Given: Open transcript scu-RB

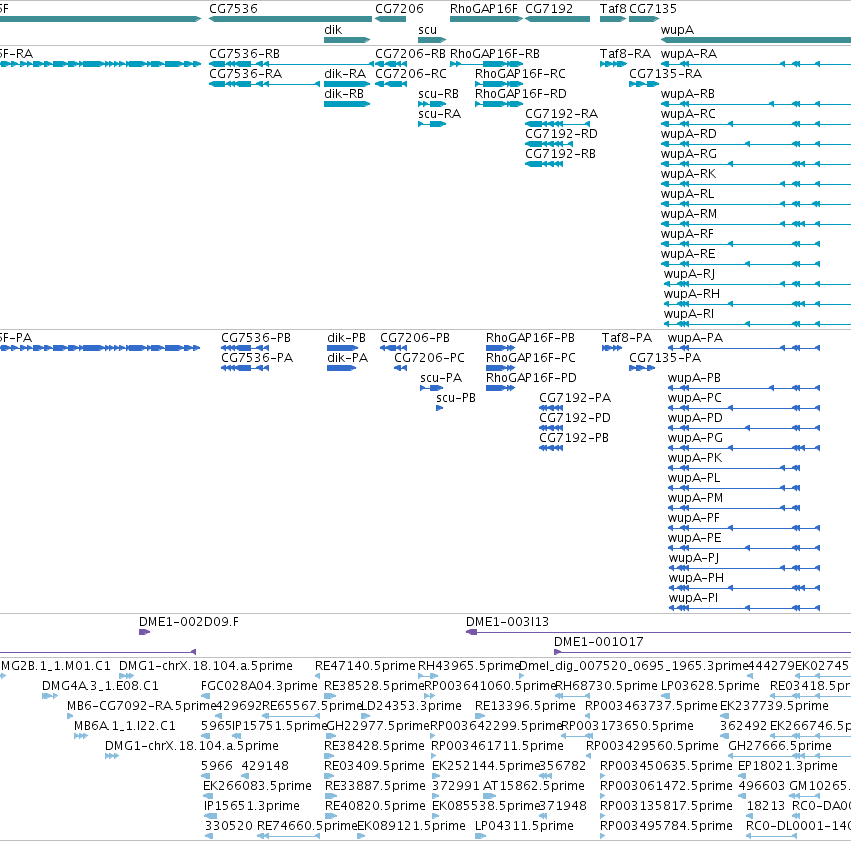Looking at the screenshot, I should (x=431, y=104).
